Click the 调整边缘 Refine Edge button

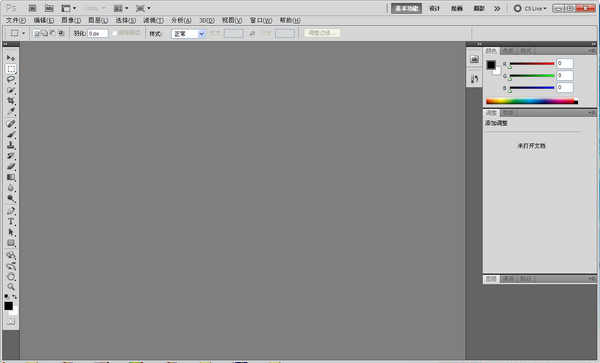[322, 33]
